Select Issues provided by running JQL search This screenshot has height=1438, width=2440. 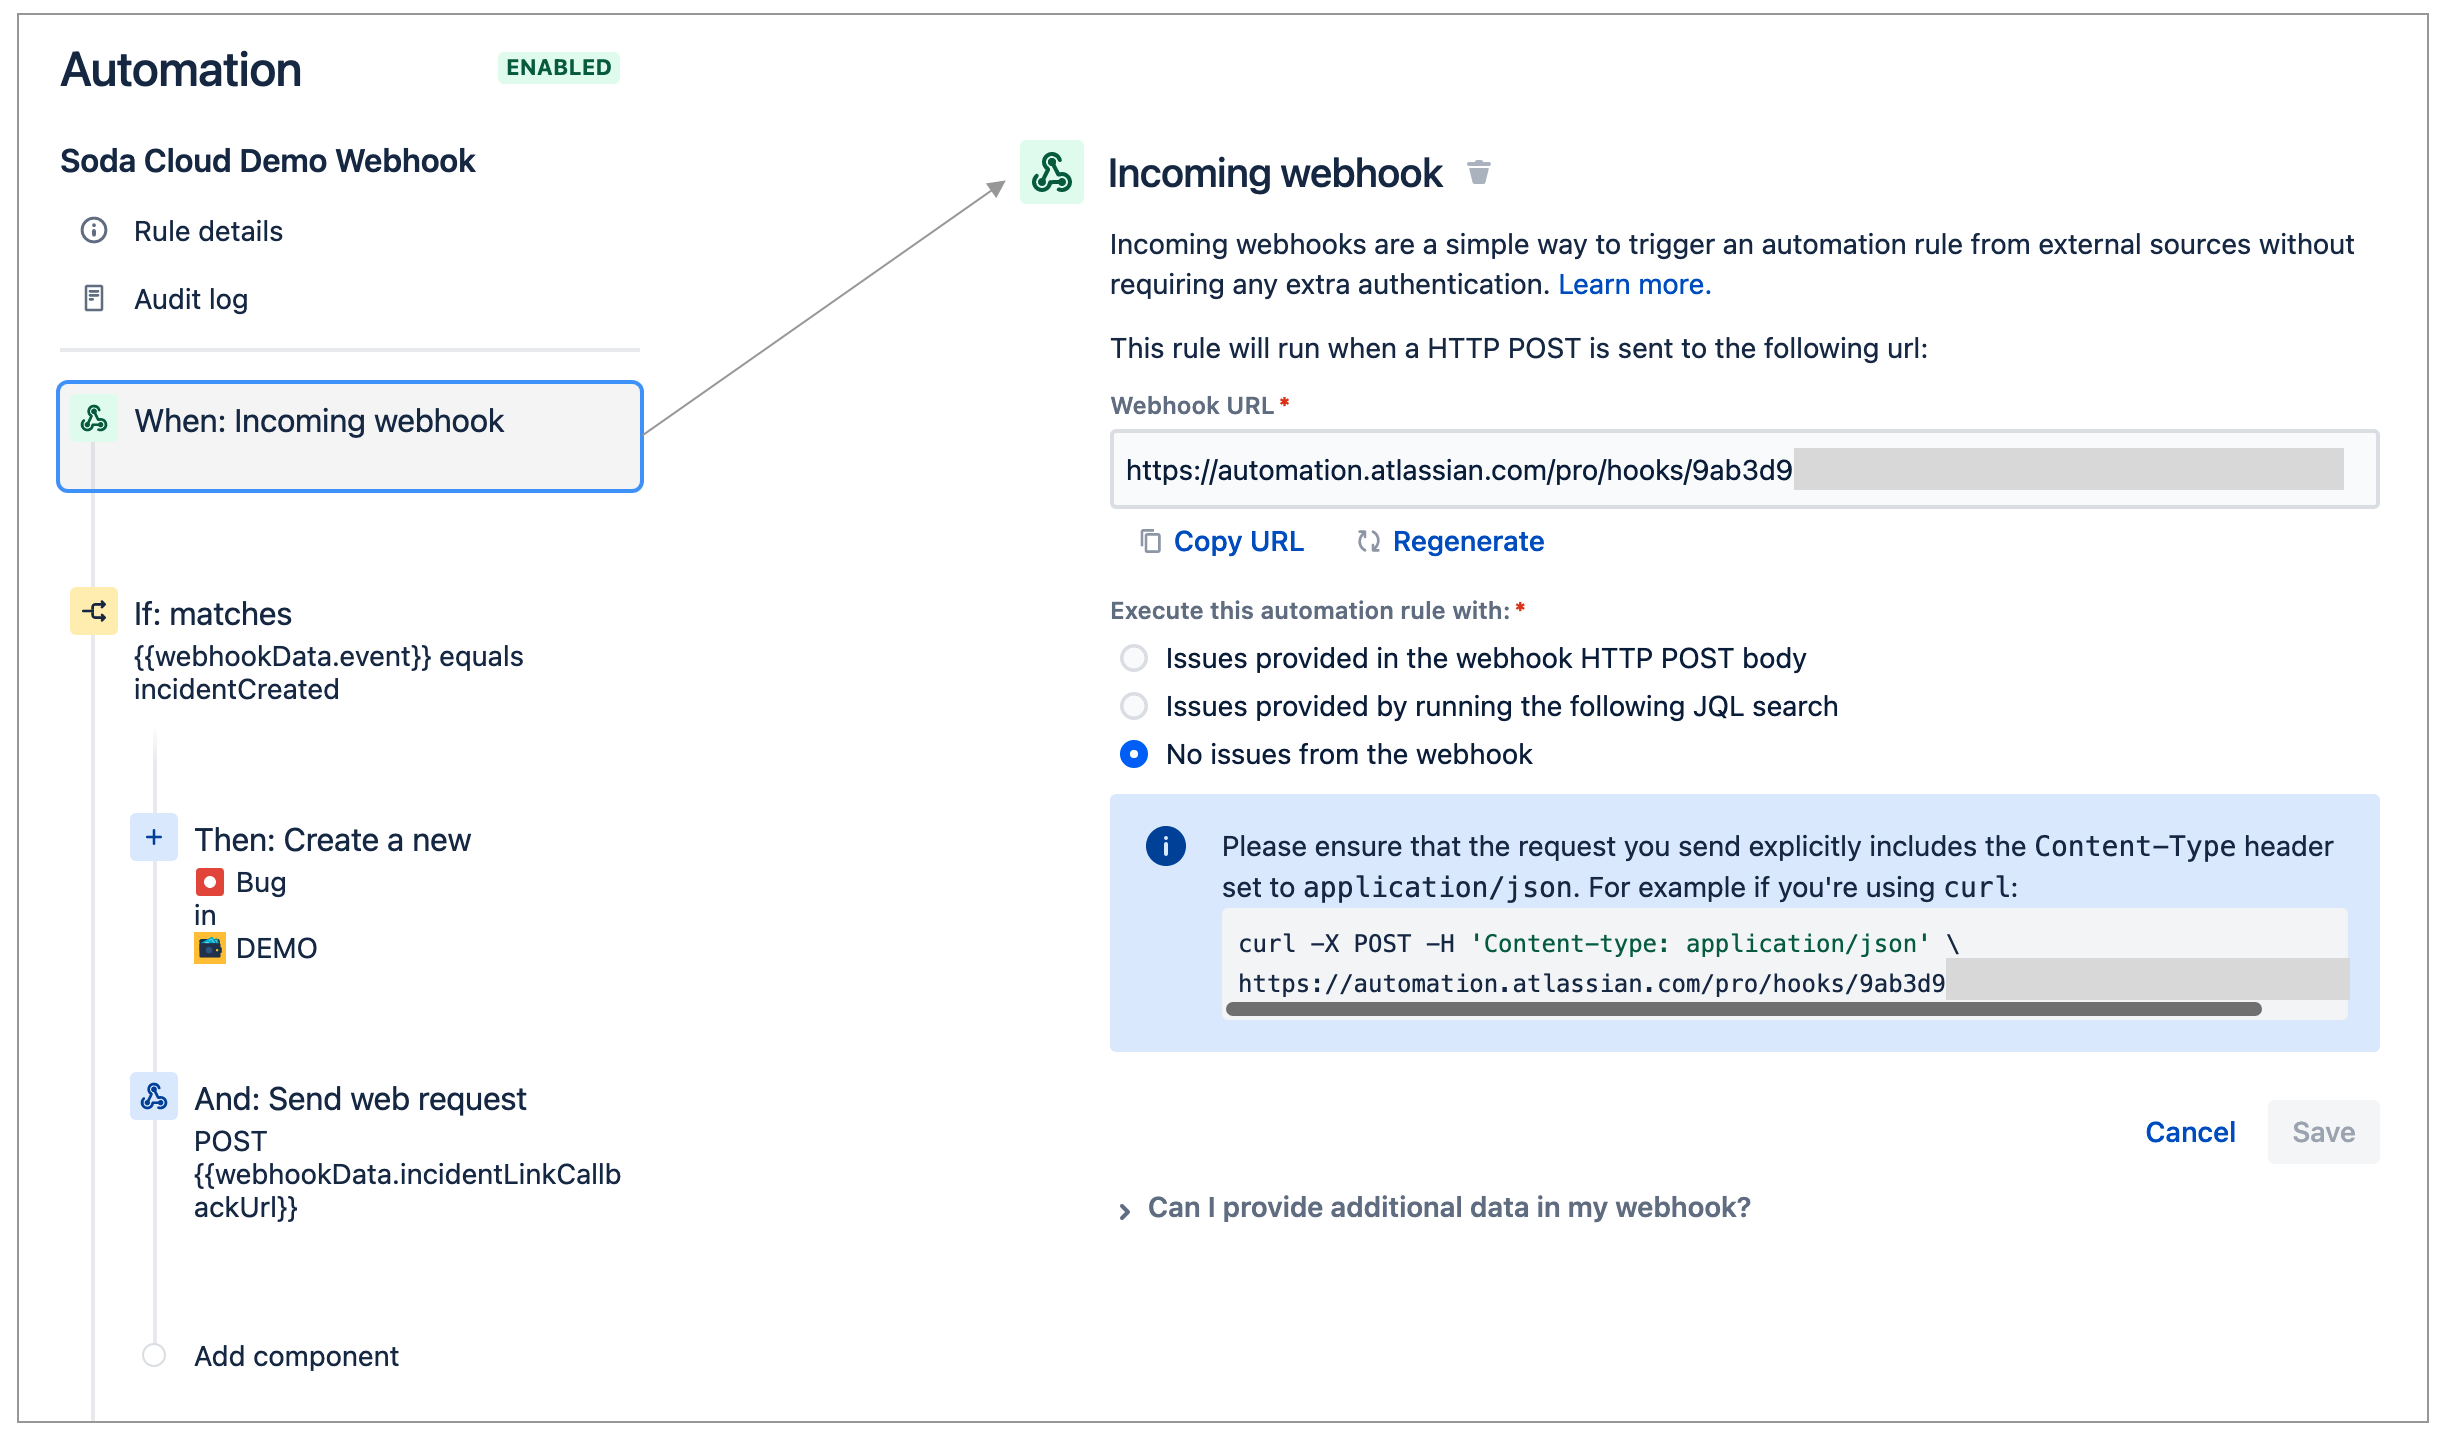[x=1134, y=706]
